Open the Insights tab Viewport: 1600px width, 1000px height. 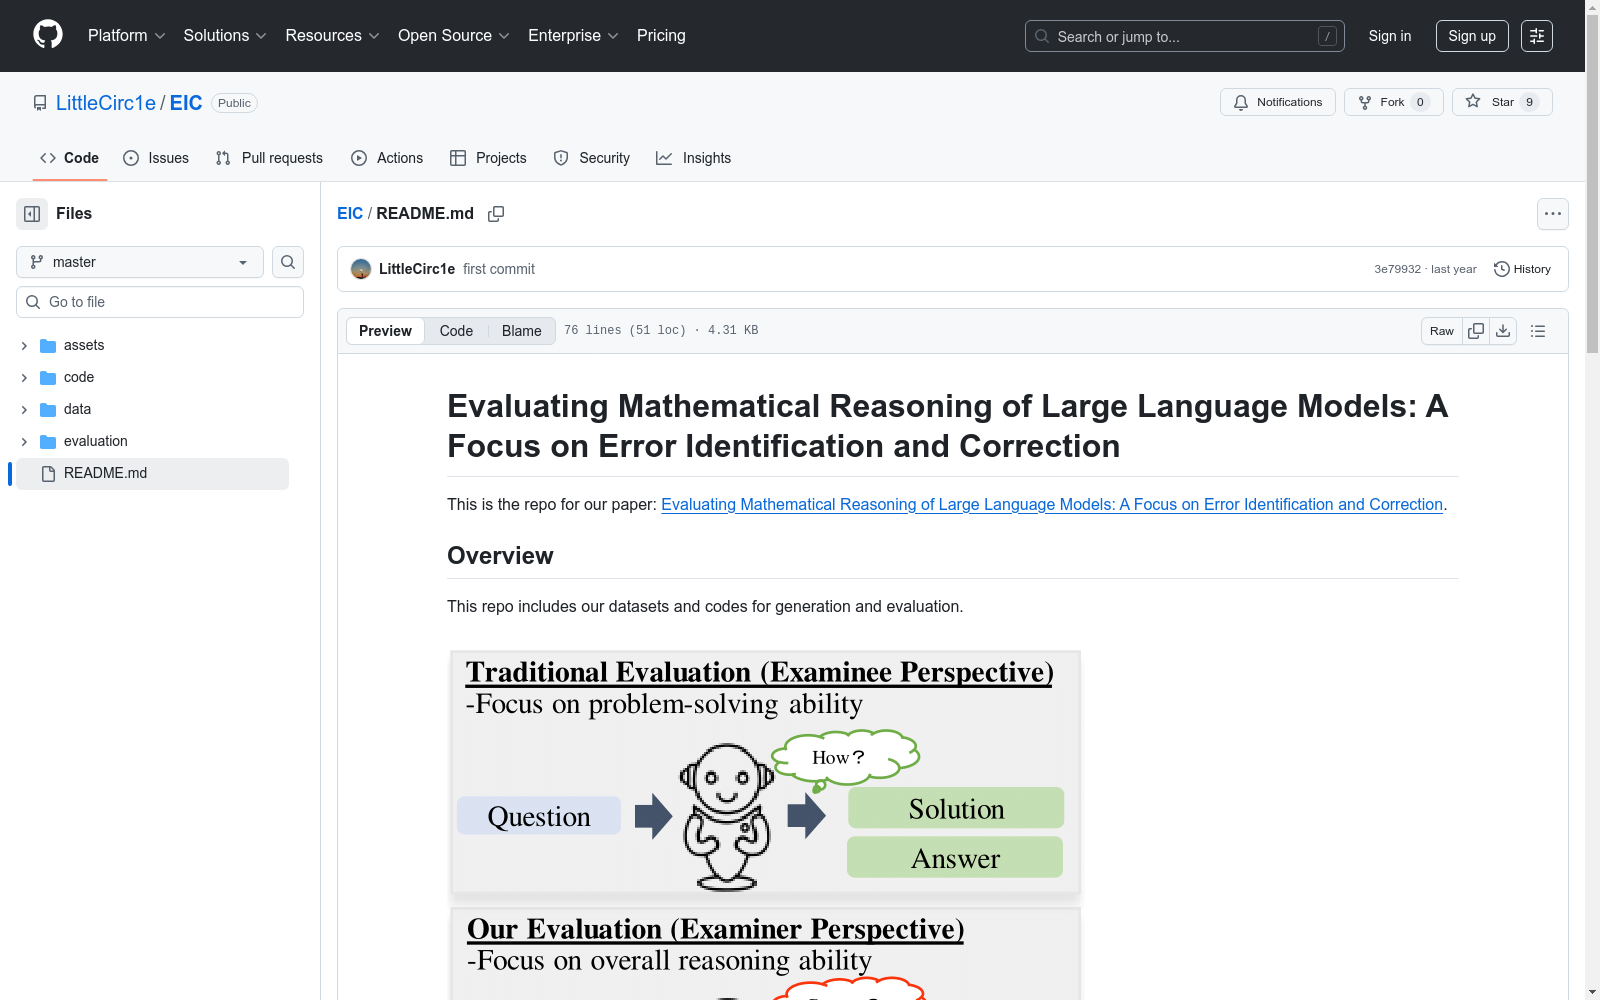(693, 158)
